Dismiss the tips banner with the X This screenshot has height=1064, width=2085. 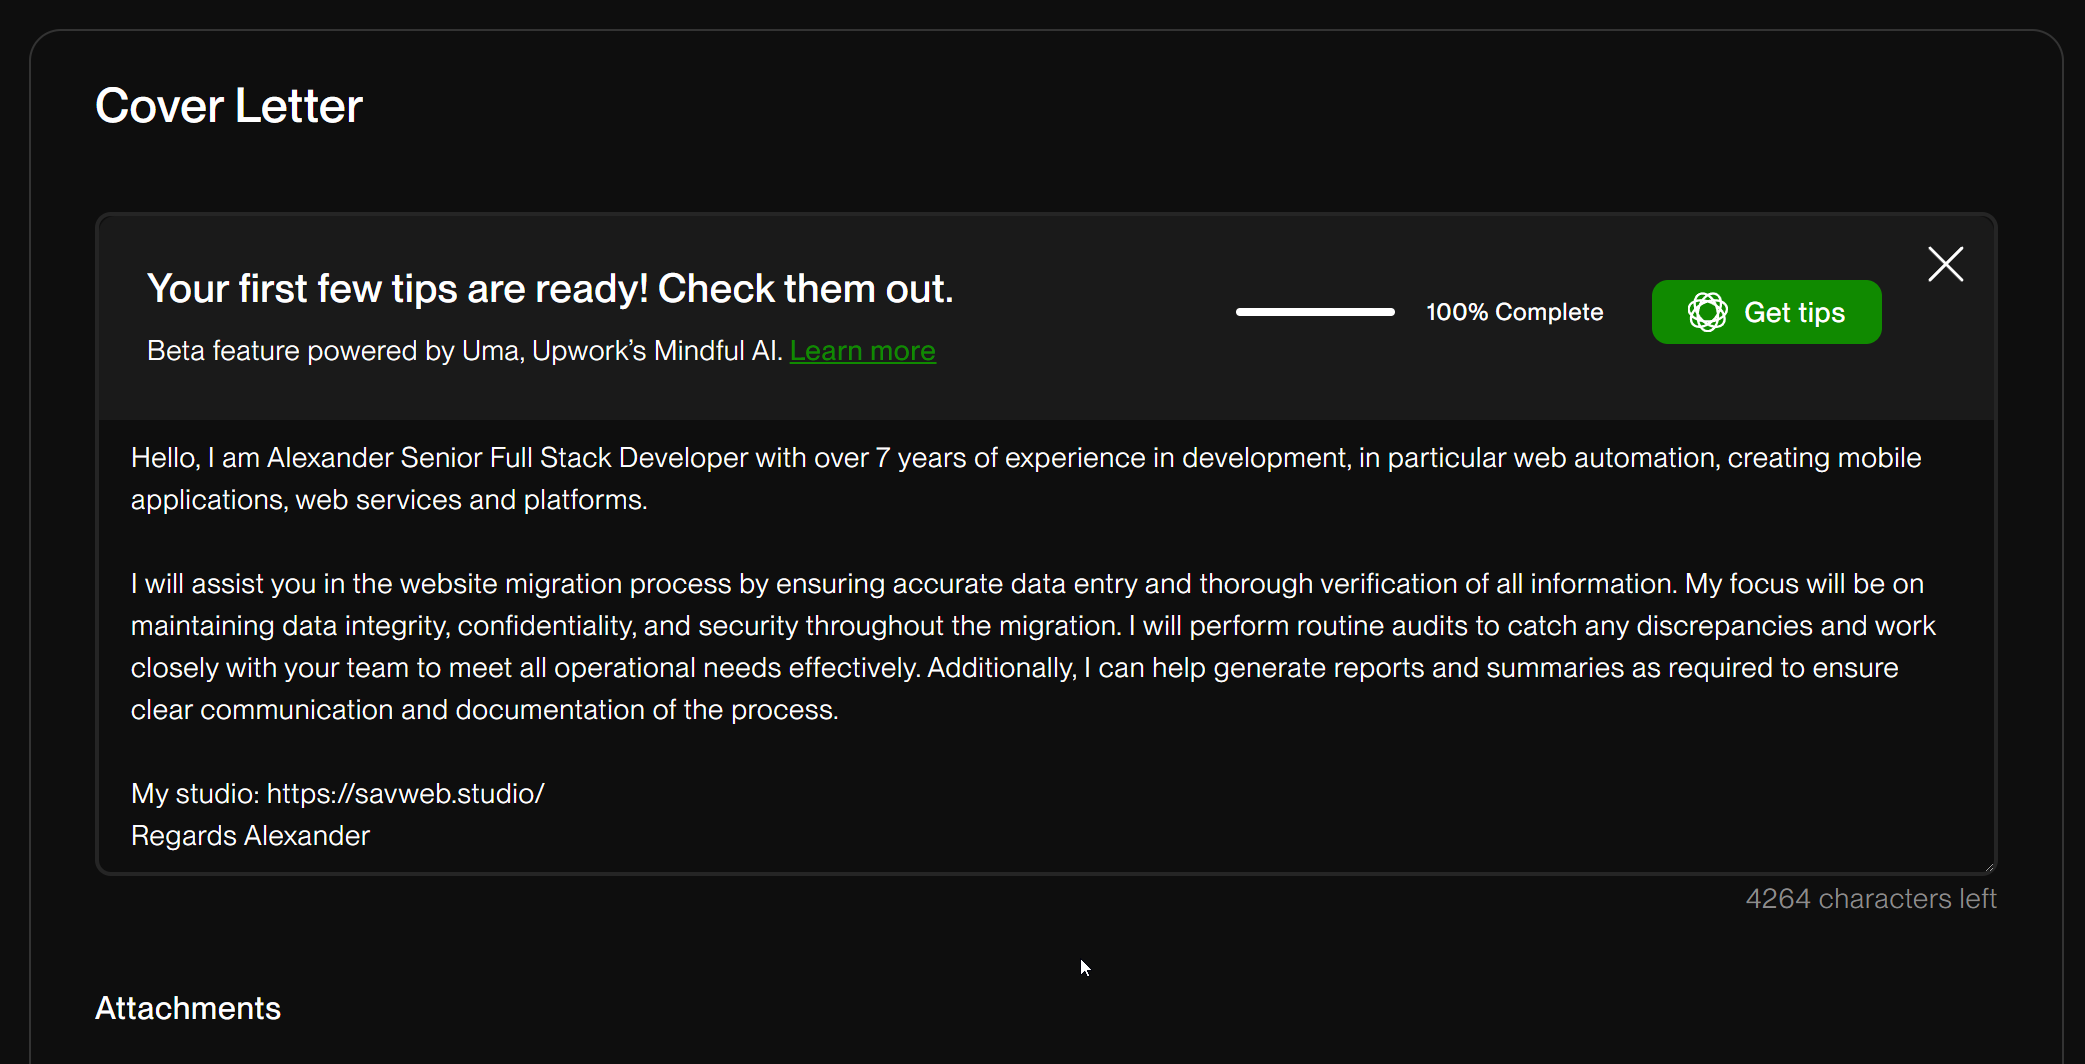(x=1945, y=265)
